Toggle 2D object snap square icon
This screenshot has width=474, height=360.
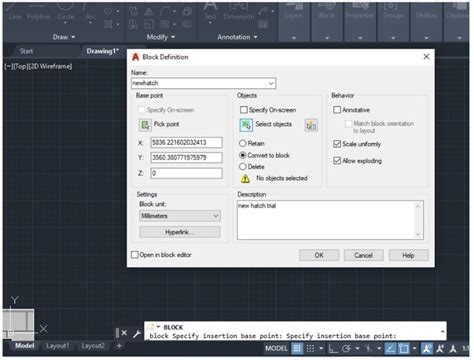(x=403, y=348)
